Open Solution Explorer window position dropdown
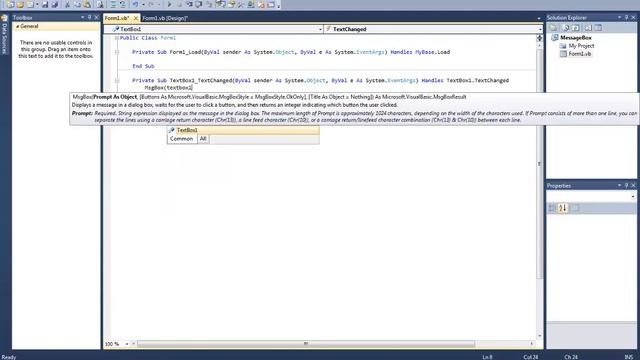Image resolution: width=640 pixels, height=360 pixels. (x=619, y=17)
